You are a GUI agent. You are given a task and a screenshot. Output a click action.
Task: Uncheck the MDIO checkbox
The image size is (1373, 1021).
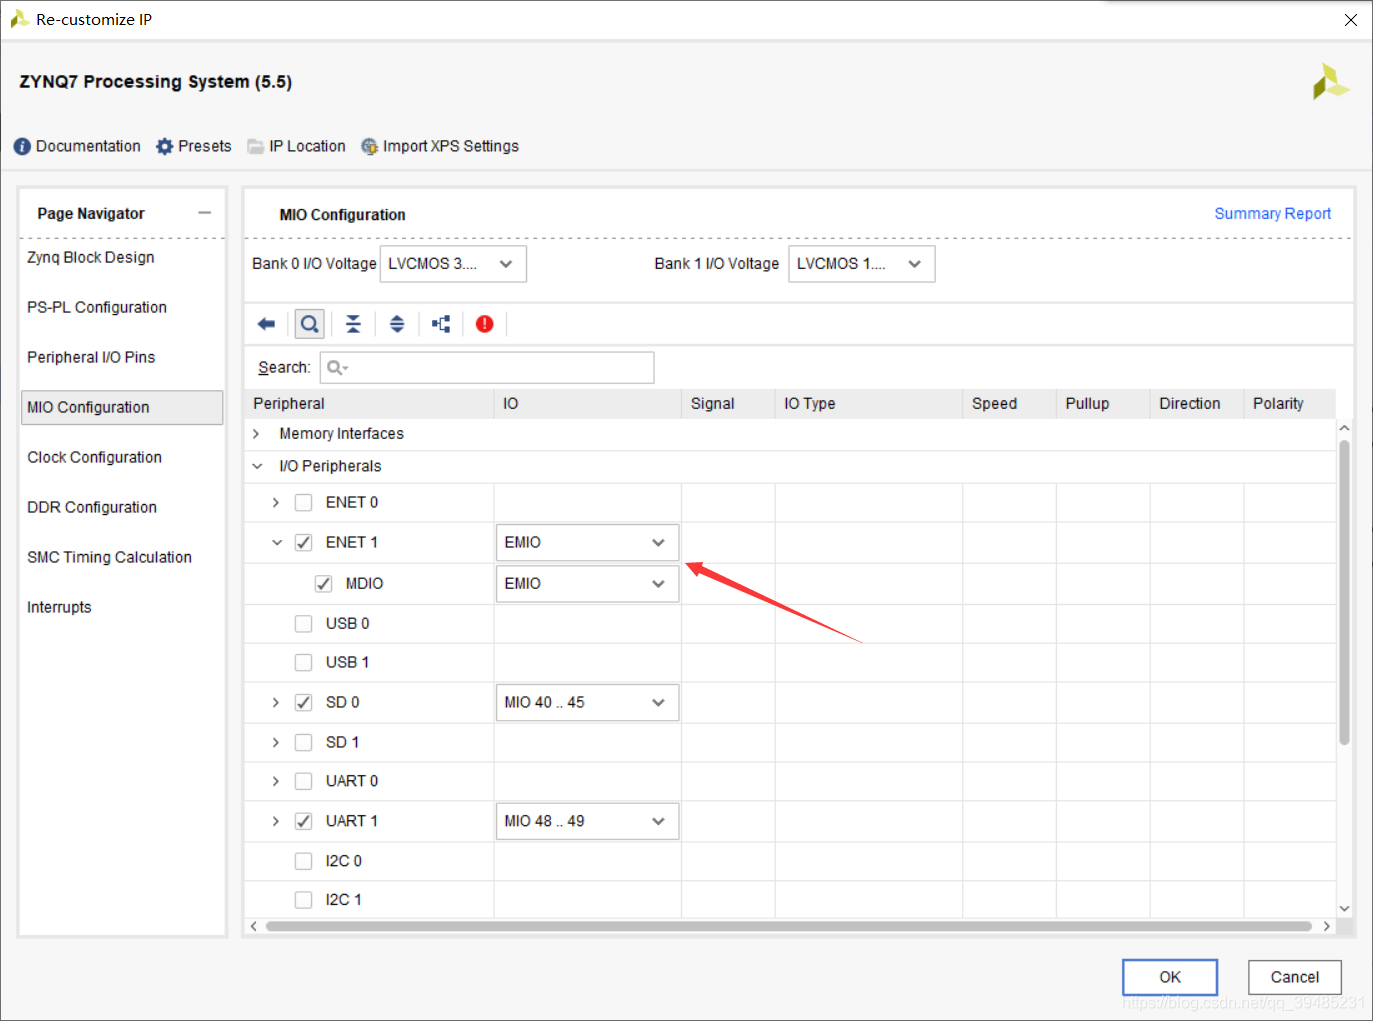click(324, 584)
